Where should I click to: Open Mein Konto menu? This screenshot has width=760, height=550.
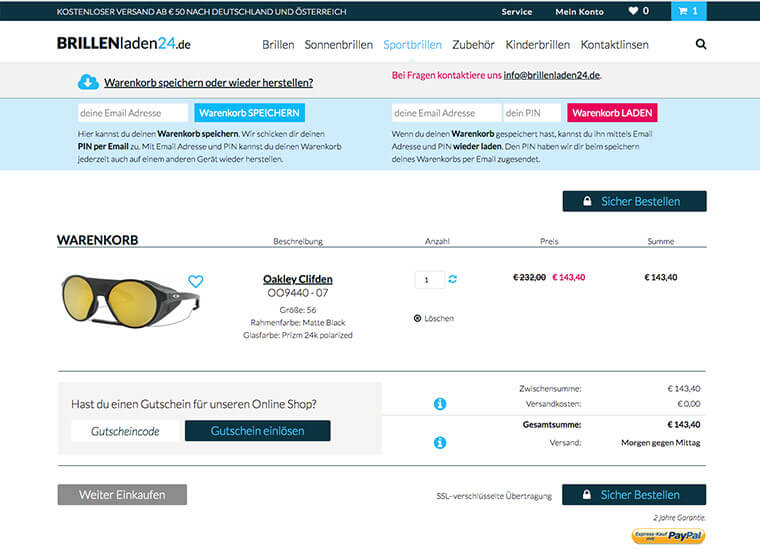coord(579,12)
